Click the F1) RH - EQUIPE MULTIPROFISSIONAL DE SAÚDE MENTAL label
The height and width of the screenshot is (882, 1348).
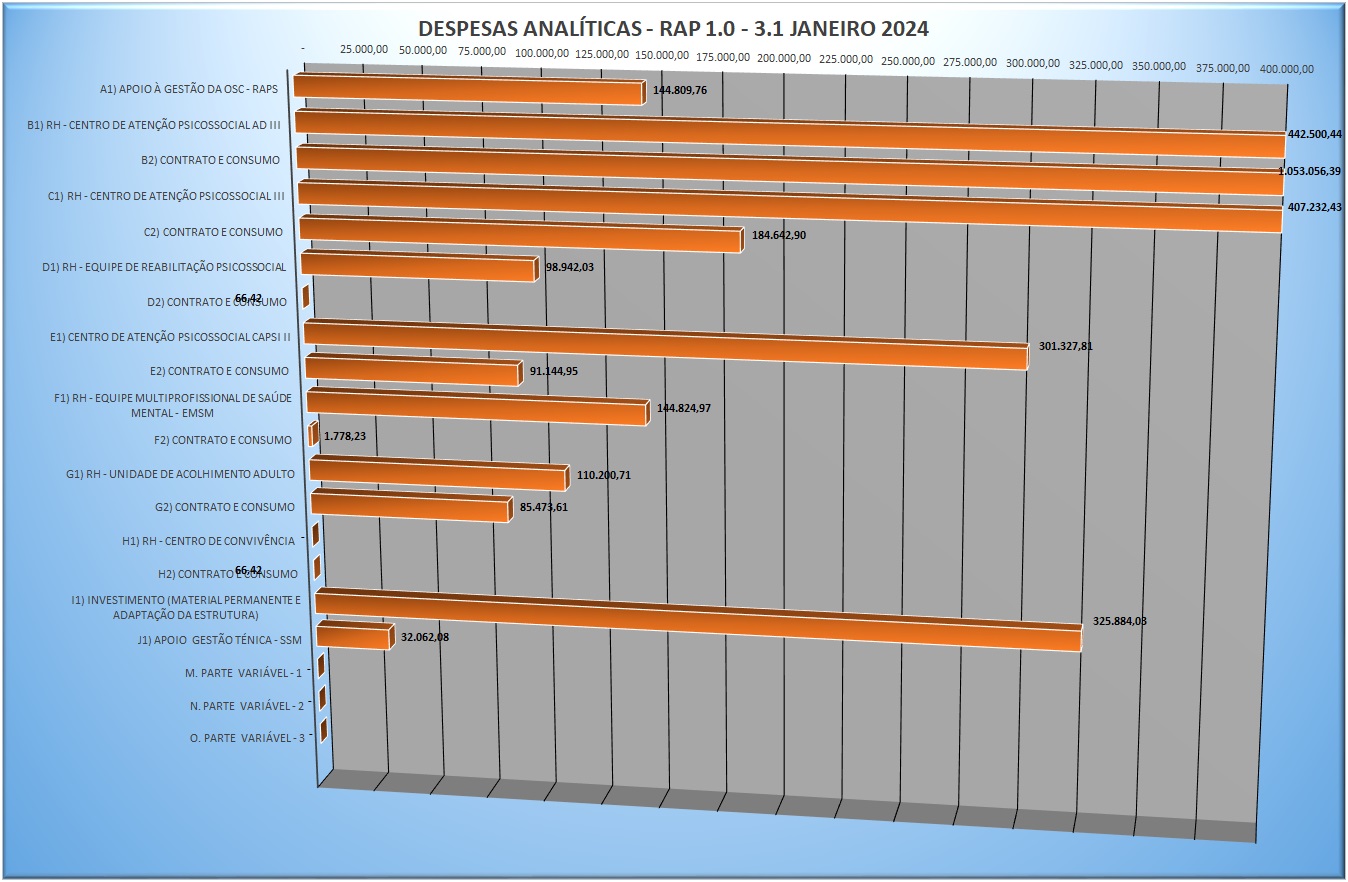click(173, 405)
